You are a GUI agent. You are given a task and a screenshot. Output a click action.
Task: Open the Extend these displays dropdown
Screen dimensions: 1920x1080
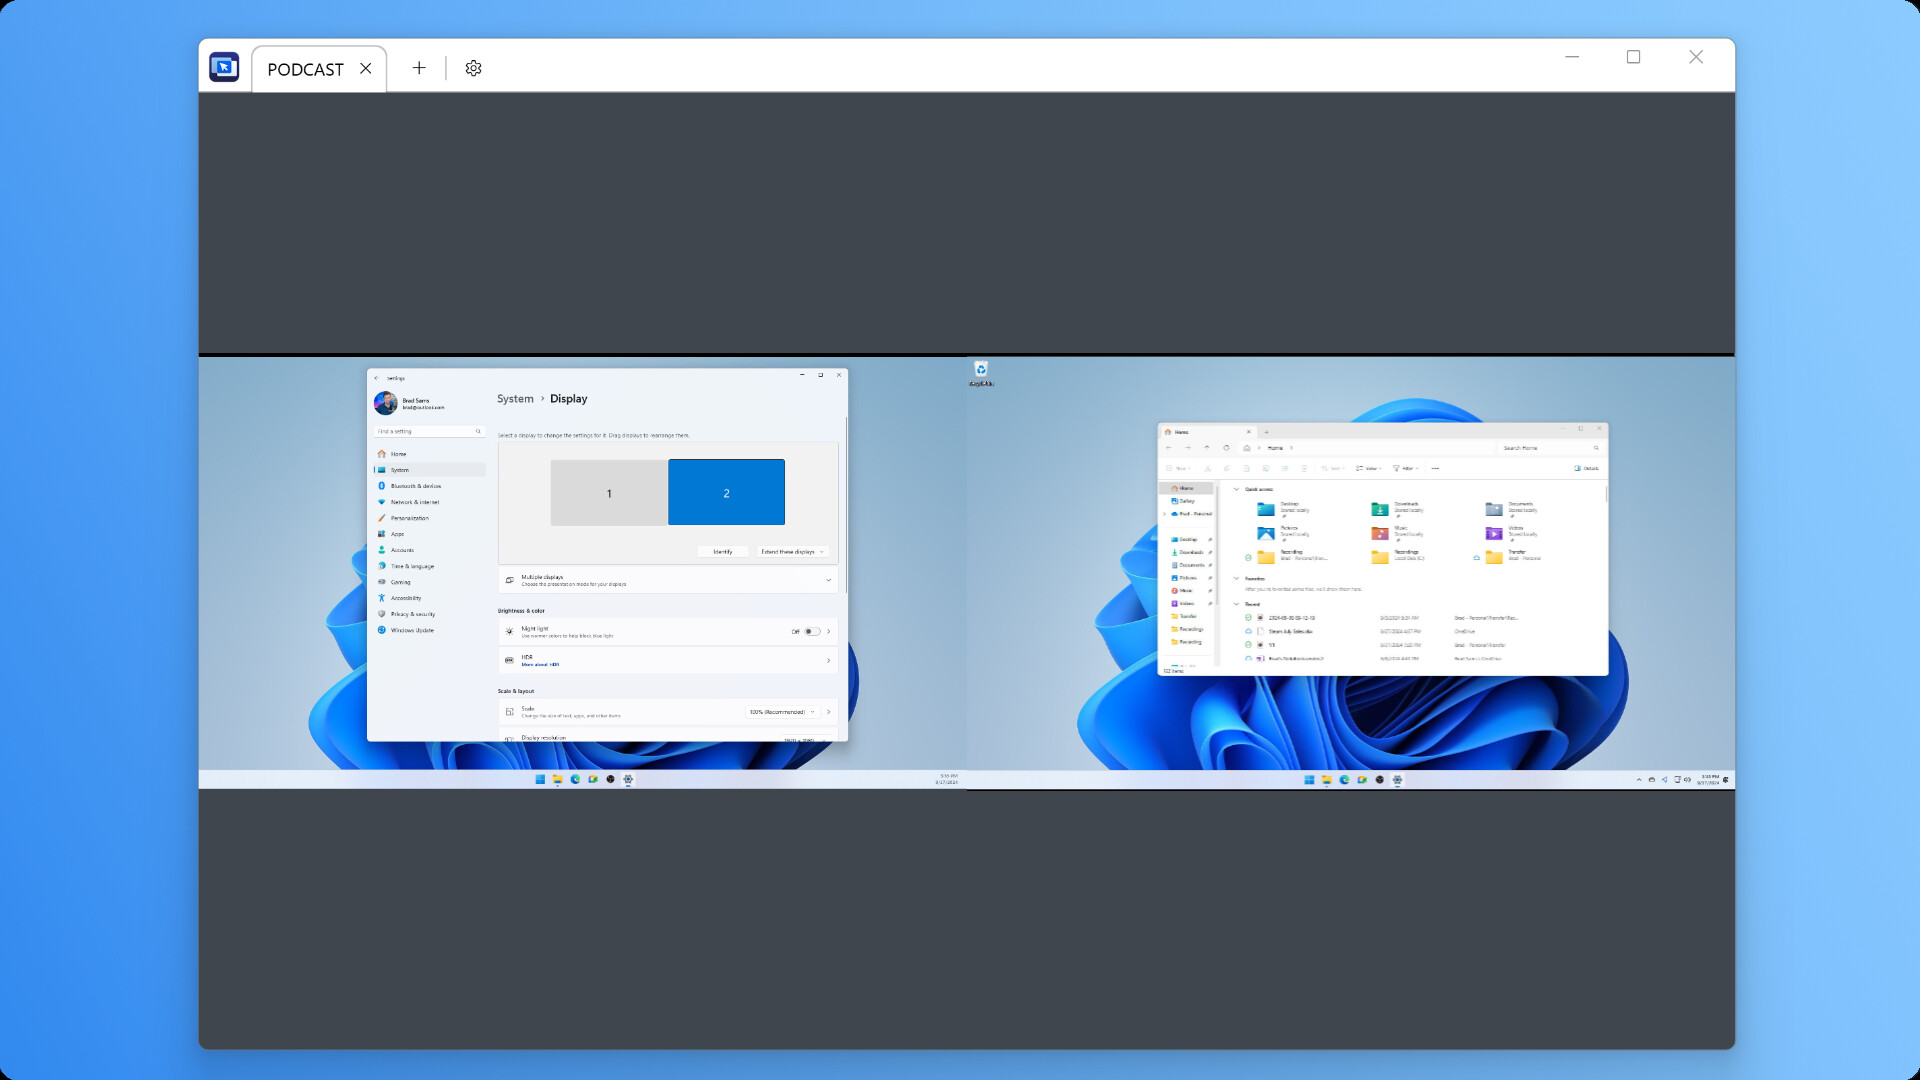[792, 552]
